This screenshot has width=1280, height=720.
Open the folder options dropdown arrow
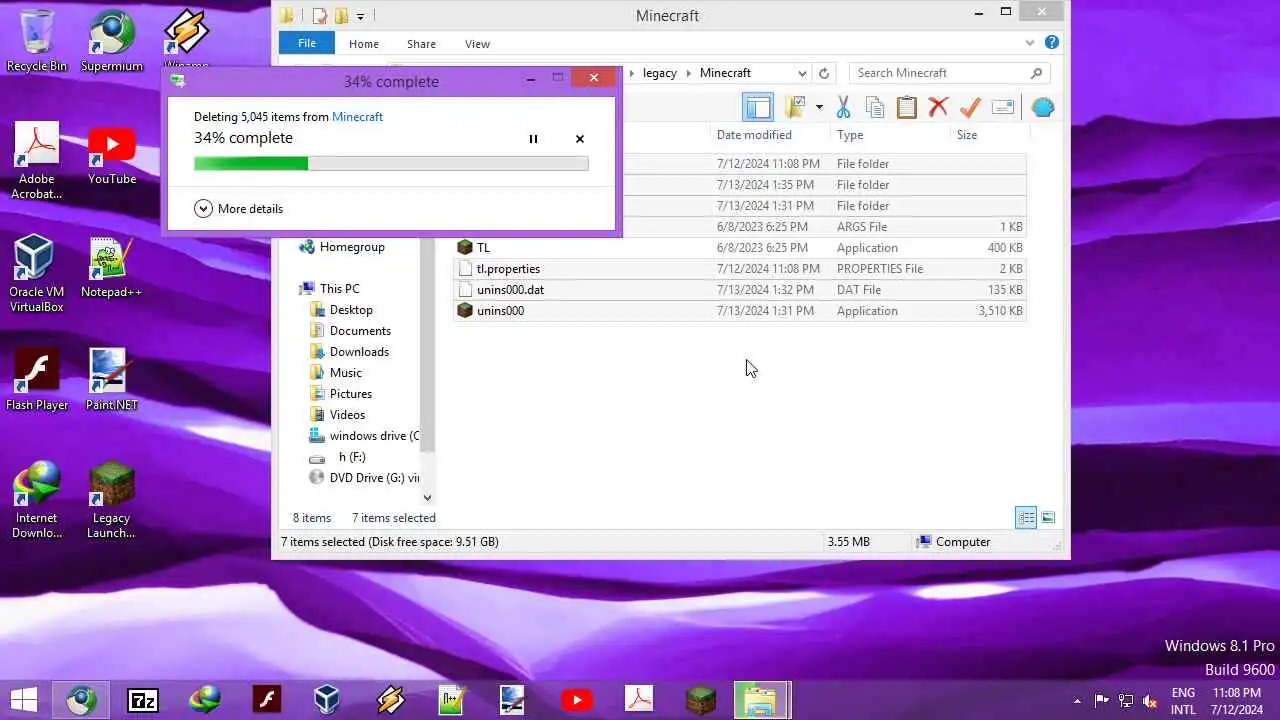tap(819, 107)
